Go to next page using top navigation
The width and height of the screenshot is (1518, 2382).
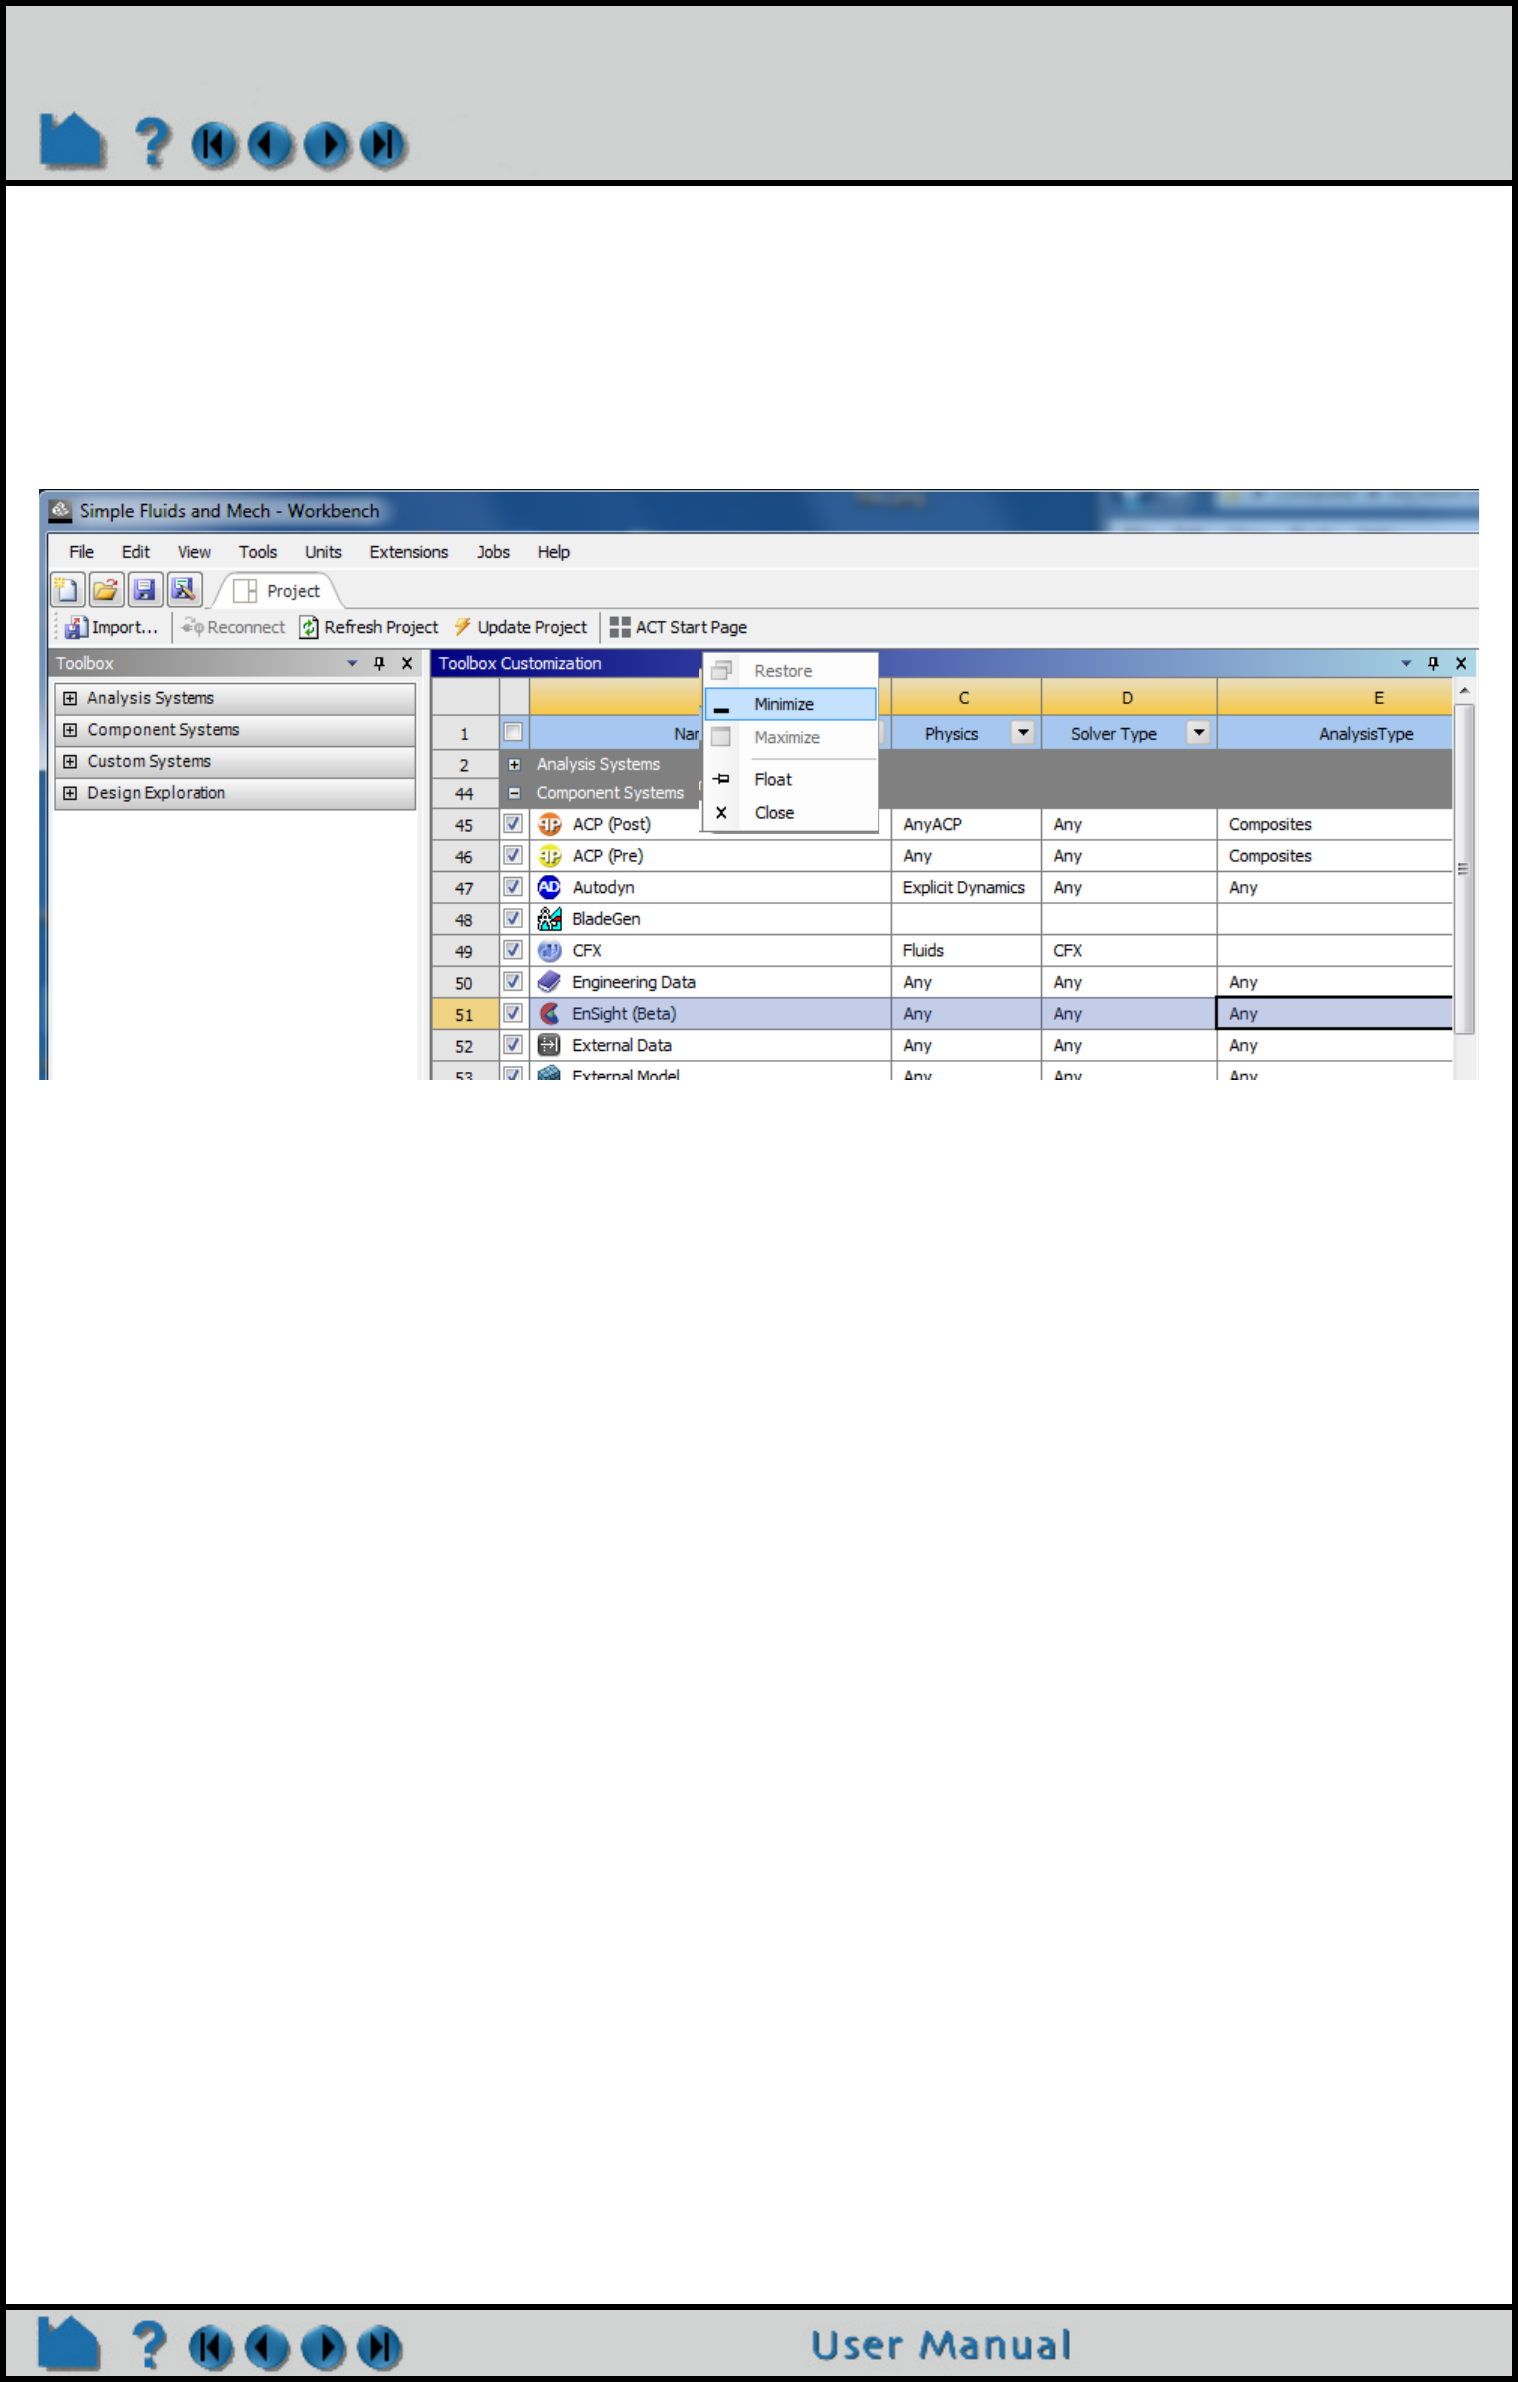coord(327,145)
